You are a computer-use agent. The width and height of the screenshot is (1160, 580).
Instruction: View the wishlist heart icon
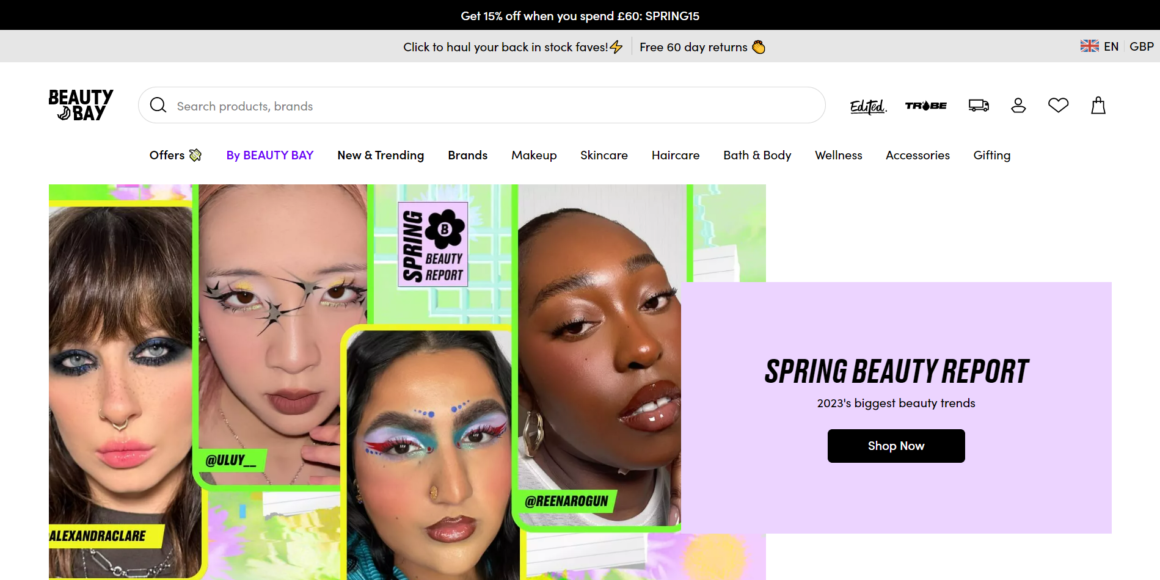(x=1058, y=105)
